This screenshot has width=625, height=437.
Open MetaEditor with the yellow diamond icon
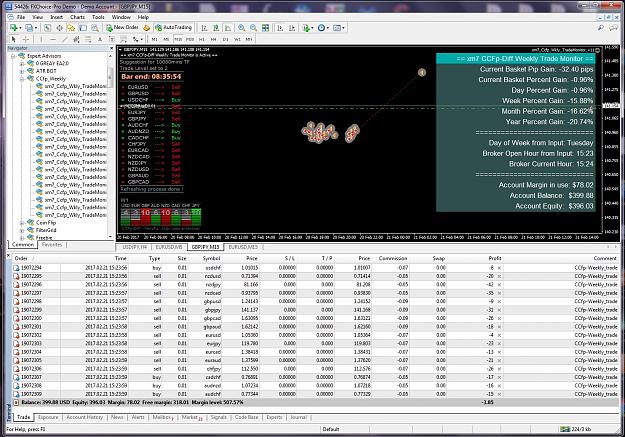[147, 28]
